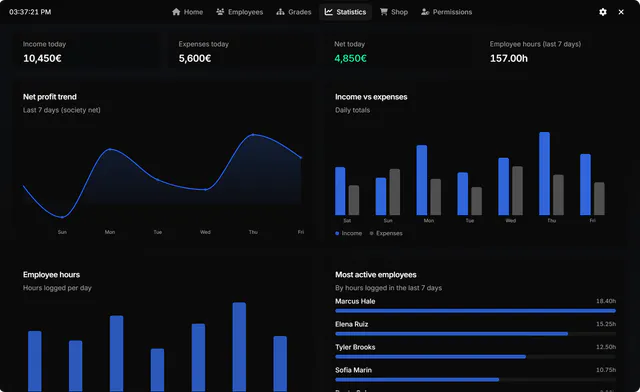Click the 157.00h employee hours value
Image resolution: width=640 pixels, height=392 pixels.
[509, 58]
